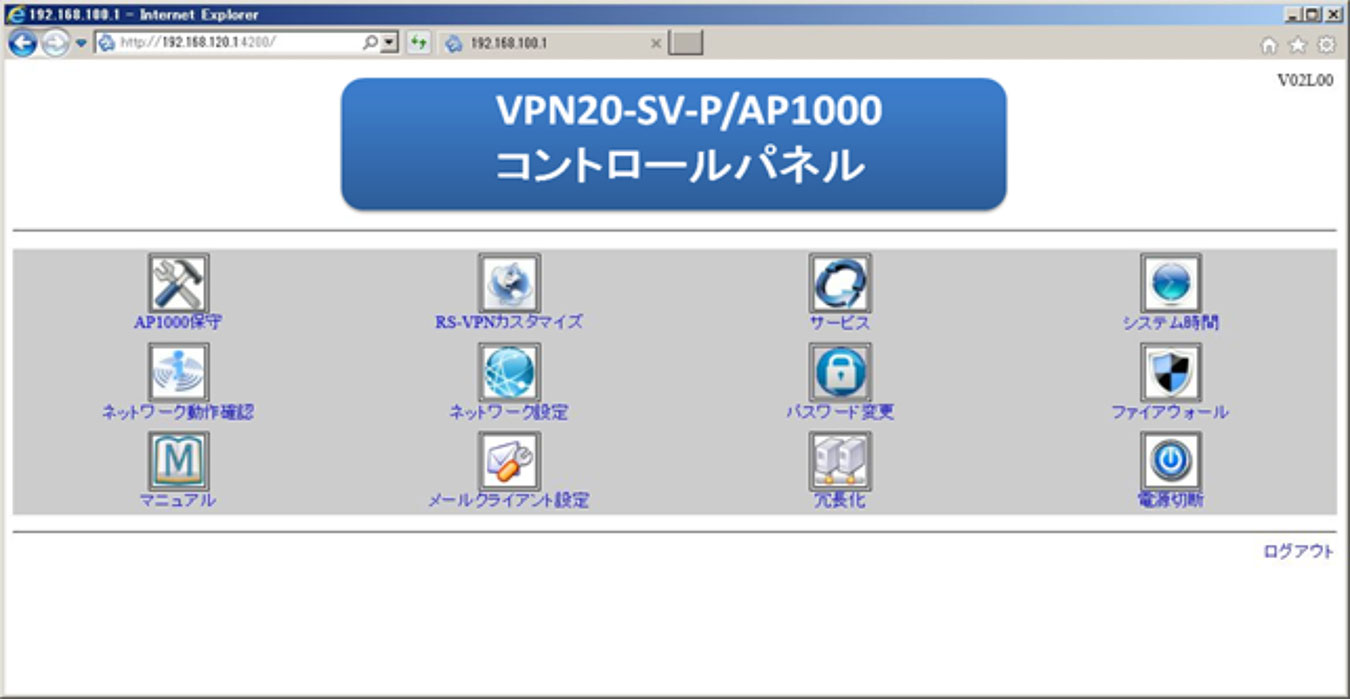Click the 電源切断 power icon

point(1171,462)
